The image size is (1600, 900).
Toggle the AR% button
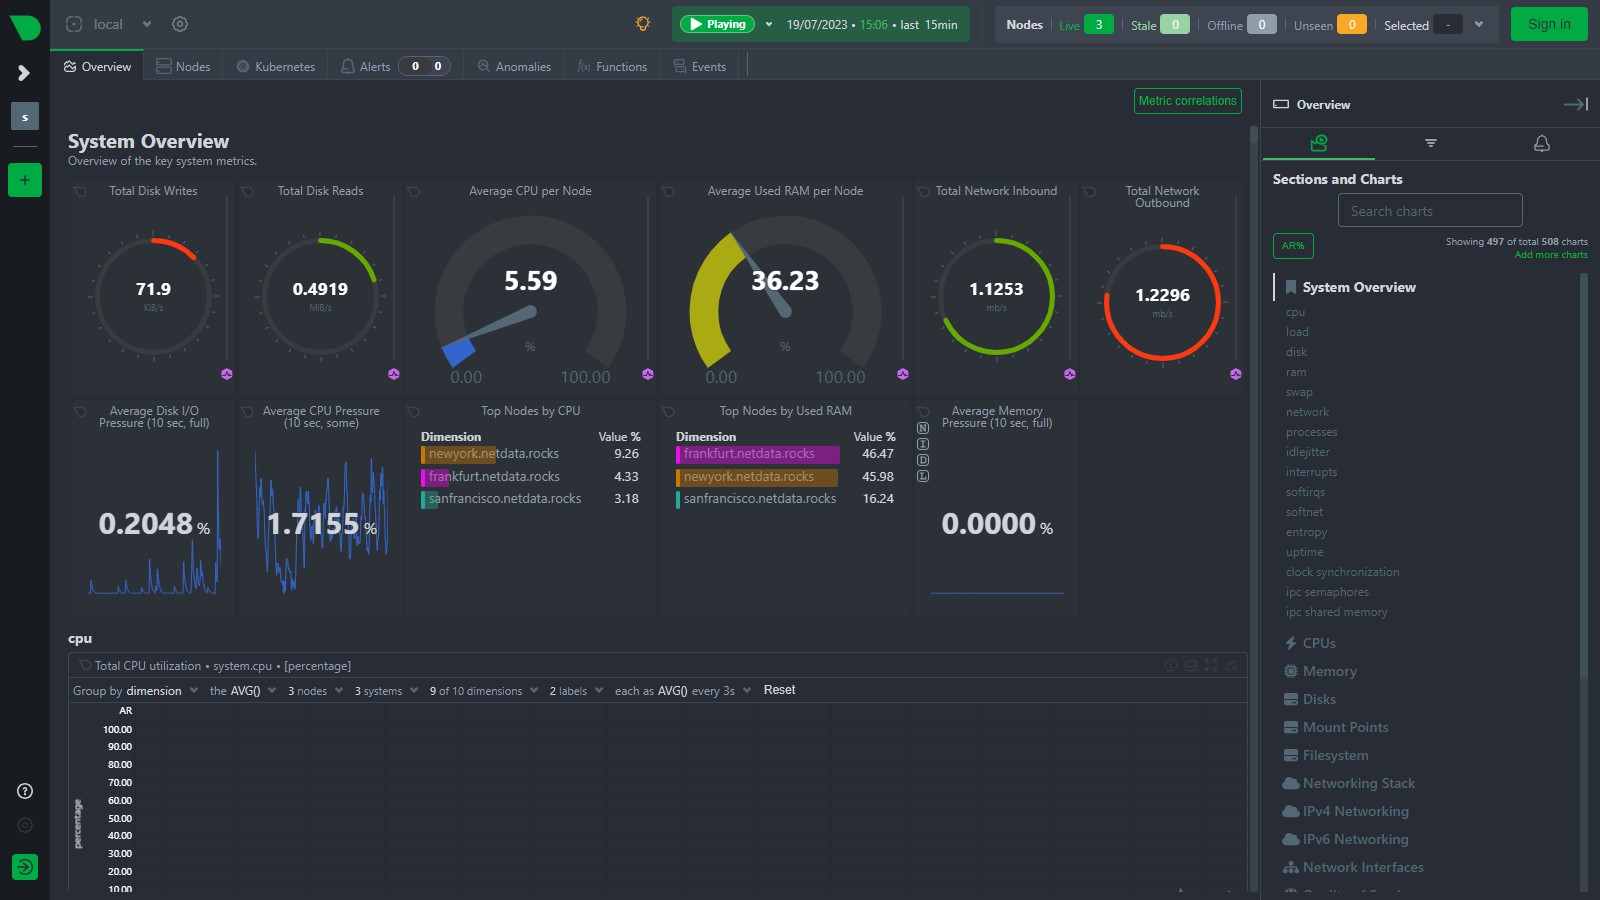pos(1293,246)
